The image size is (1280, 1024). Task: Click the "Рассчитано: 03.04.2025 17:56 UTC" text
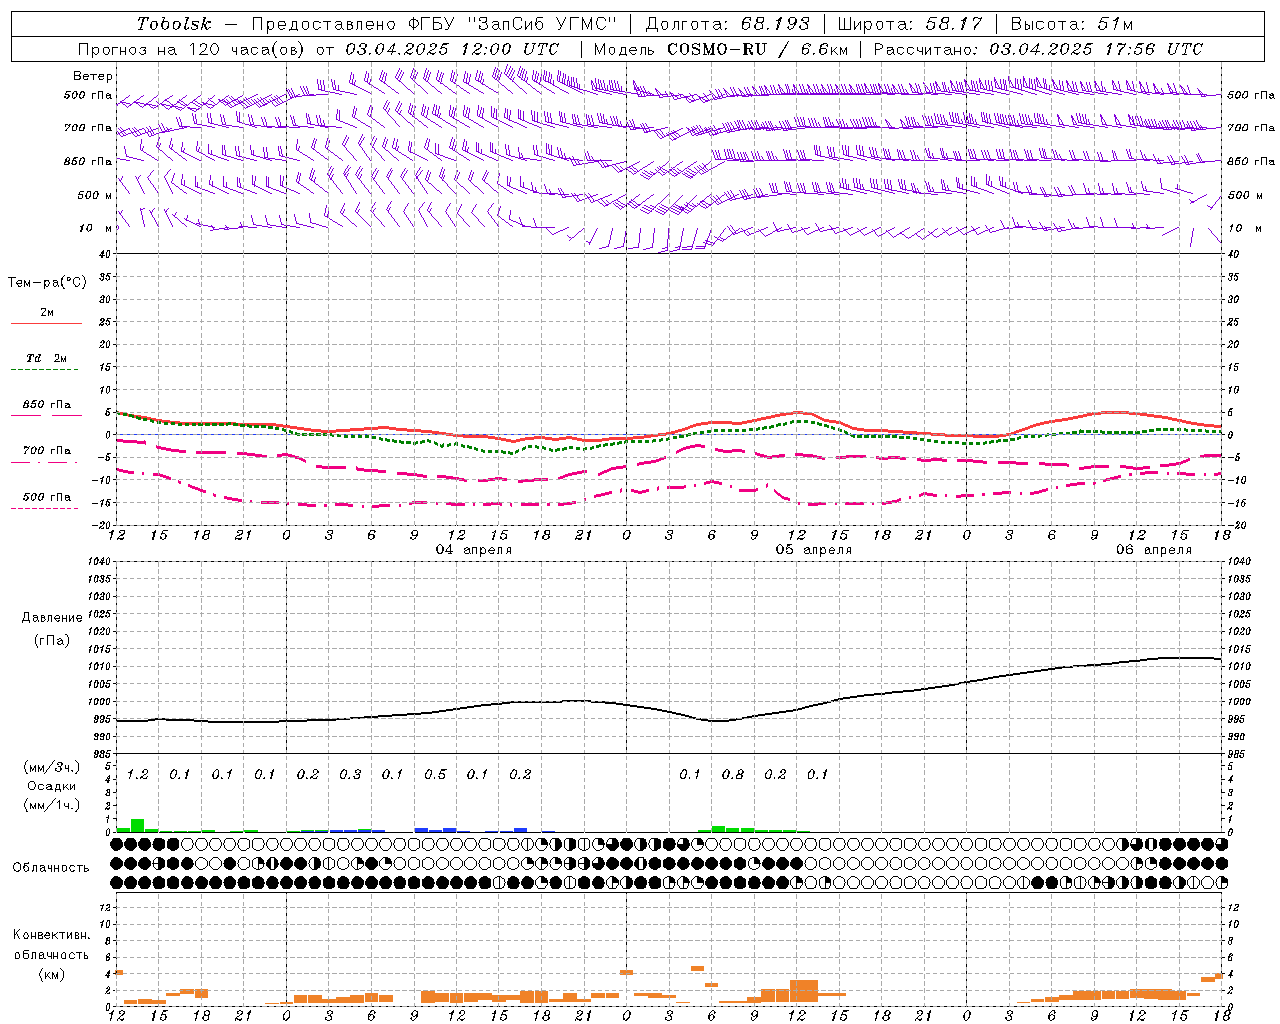pos(1038,48)
